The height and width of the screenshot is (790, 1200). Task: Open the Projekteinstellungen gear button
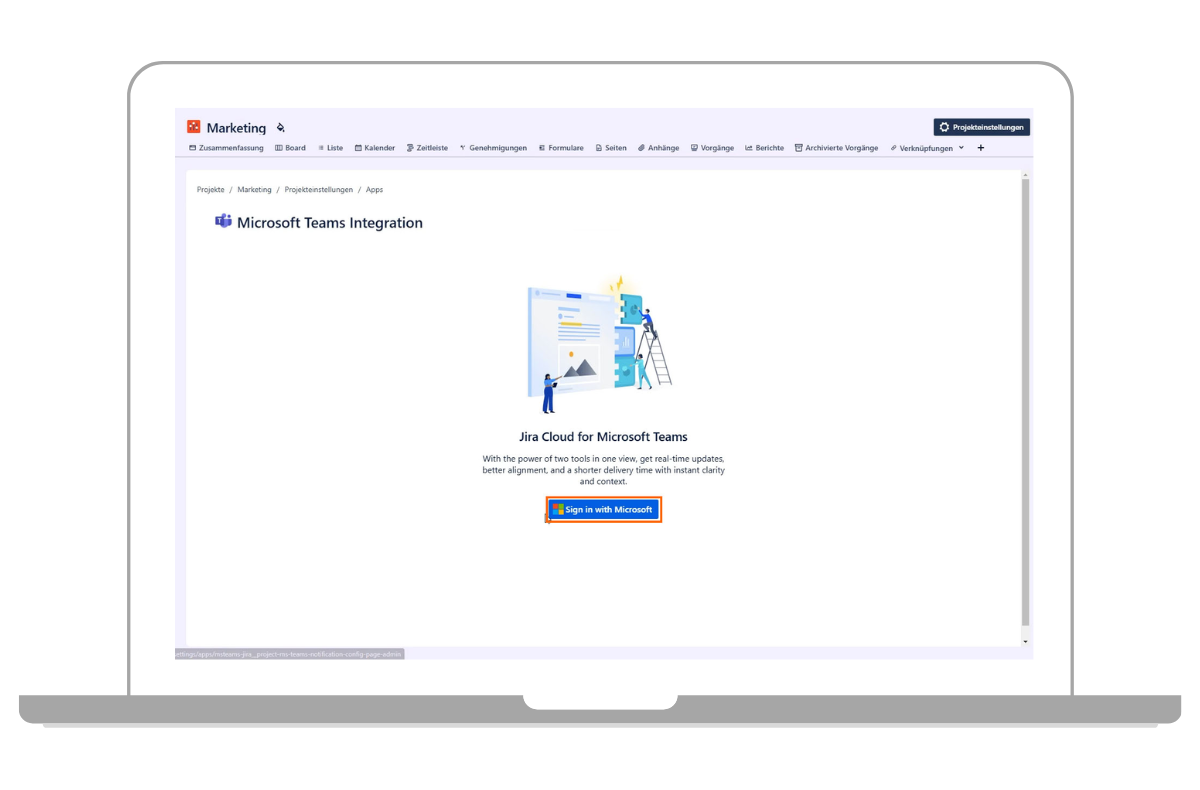(981, 127)
